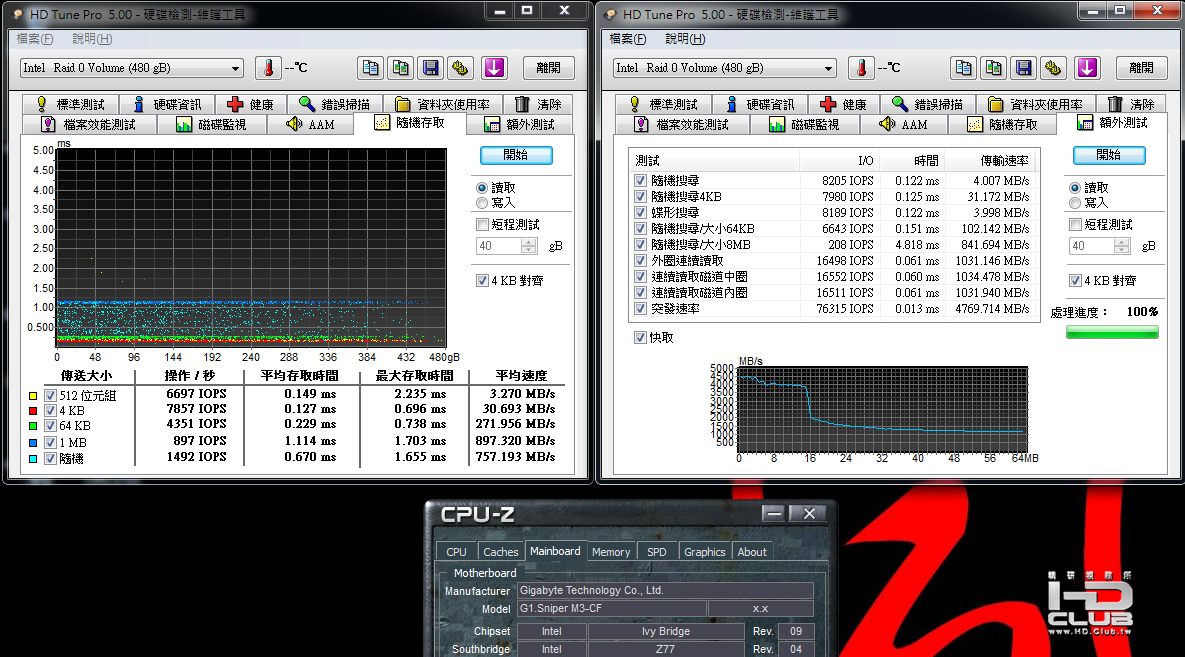This screenshot has width=1185, height=657.
Task: Click the save floppy icon in right window
Action: click(x=1023, y=68)
